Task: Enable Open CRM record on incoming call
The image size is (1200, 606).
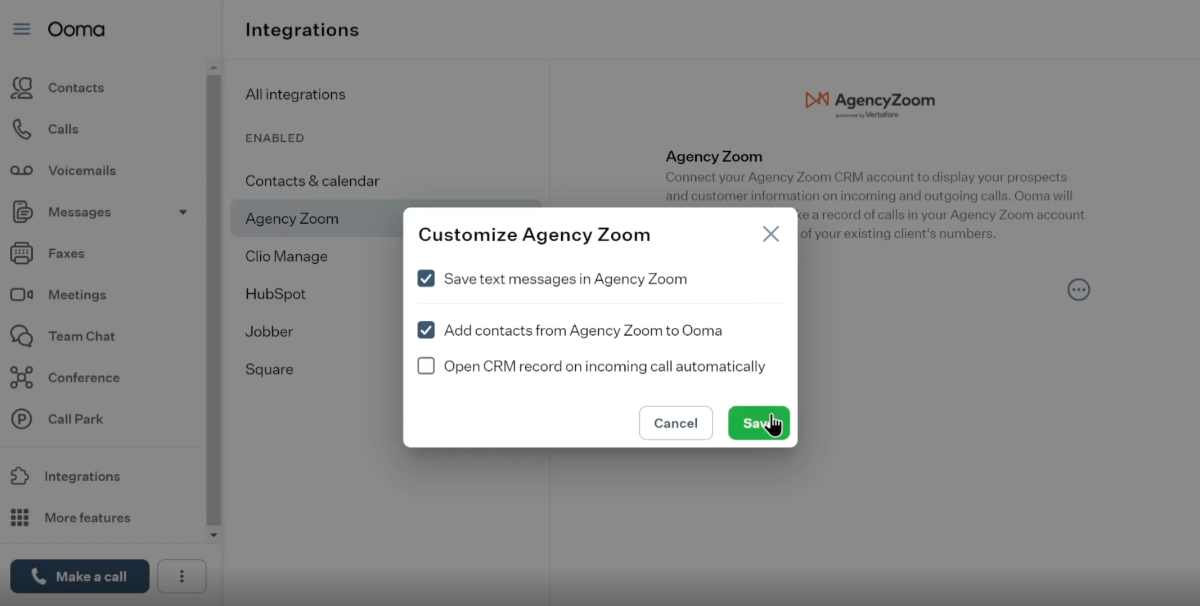Action: click(426, 366)
